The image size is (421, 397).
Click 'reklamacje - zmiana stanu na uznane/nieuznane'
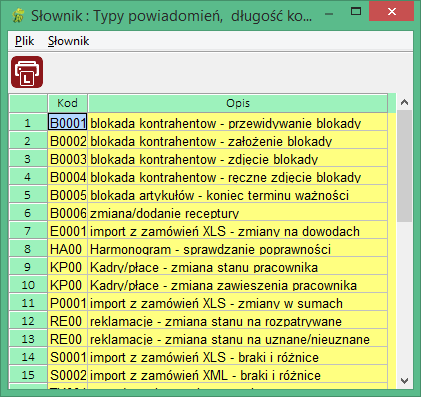[x=238, y=339]
